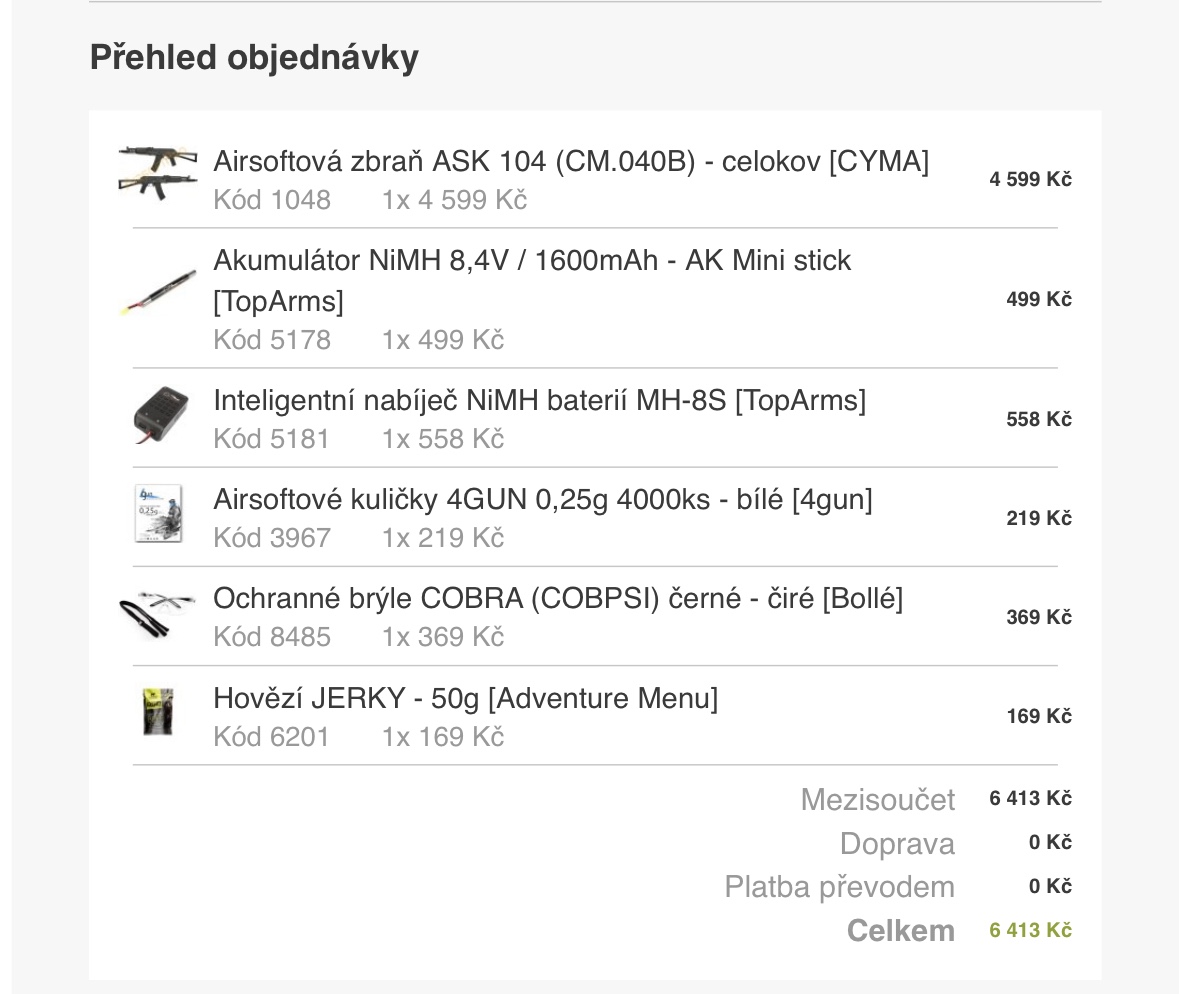The width and height of the screenshot is (1179, 994).
Task: Click the green Celkem total 6 413 Kč
Action: (x=1030, y=930)
